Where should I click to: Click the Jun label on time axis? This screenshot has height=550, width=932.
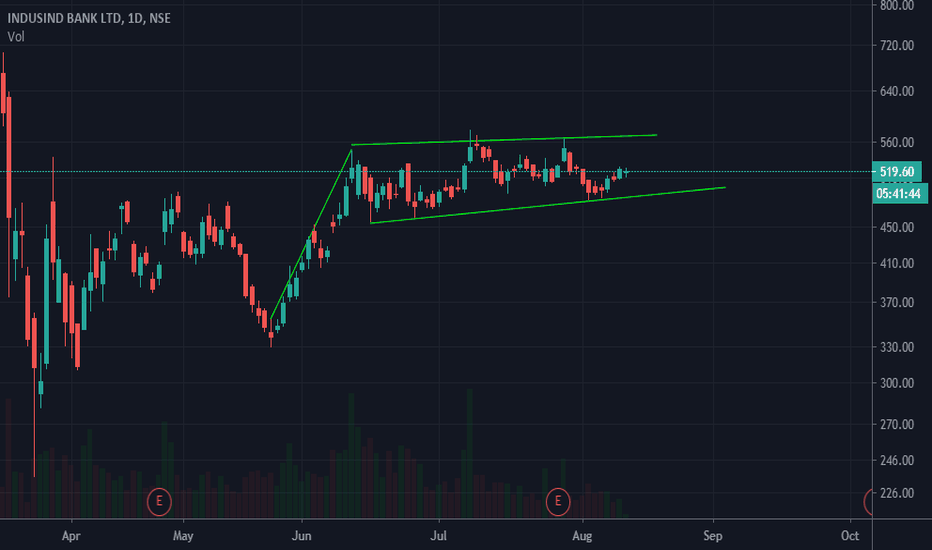click(x=301, y=536)
